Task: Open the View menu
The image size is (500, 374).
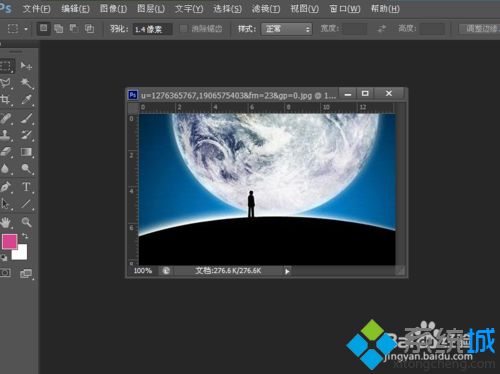Action: [304, 9]
